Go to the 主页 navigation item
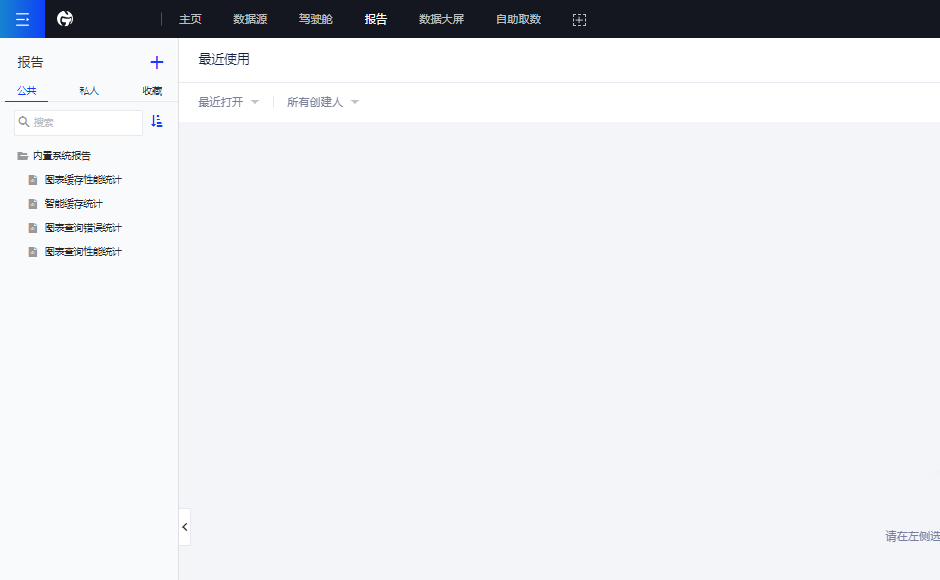Screen dimensions: 940x580 pos(190,19)
